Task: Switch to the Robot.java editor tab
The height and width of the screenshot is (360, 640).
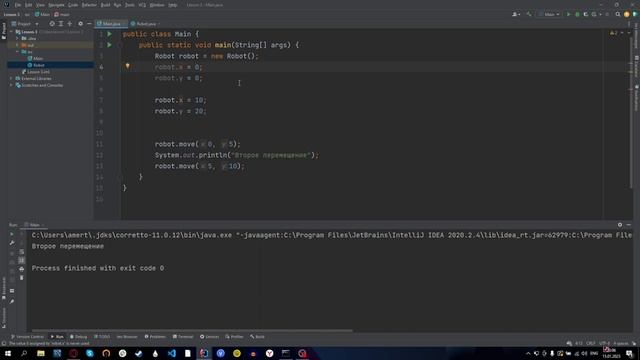Action: [144, 24]
